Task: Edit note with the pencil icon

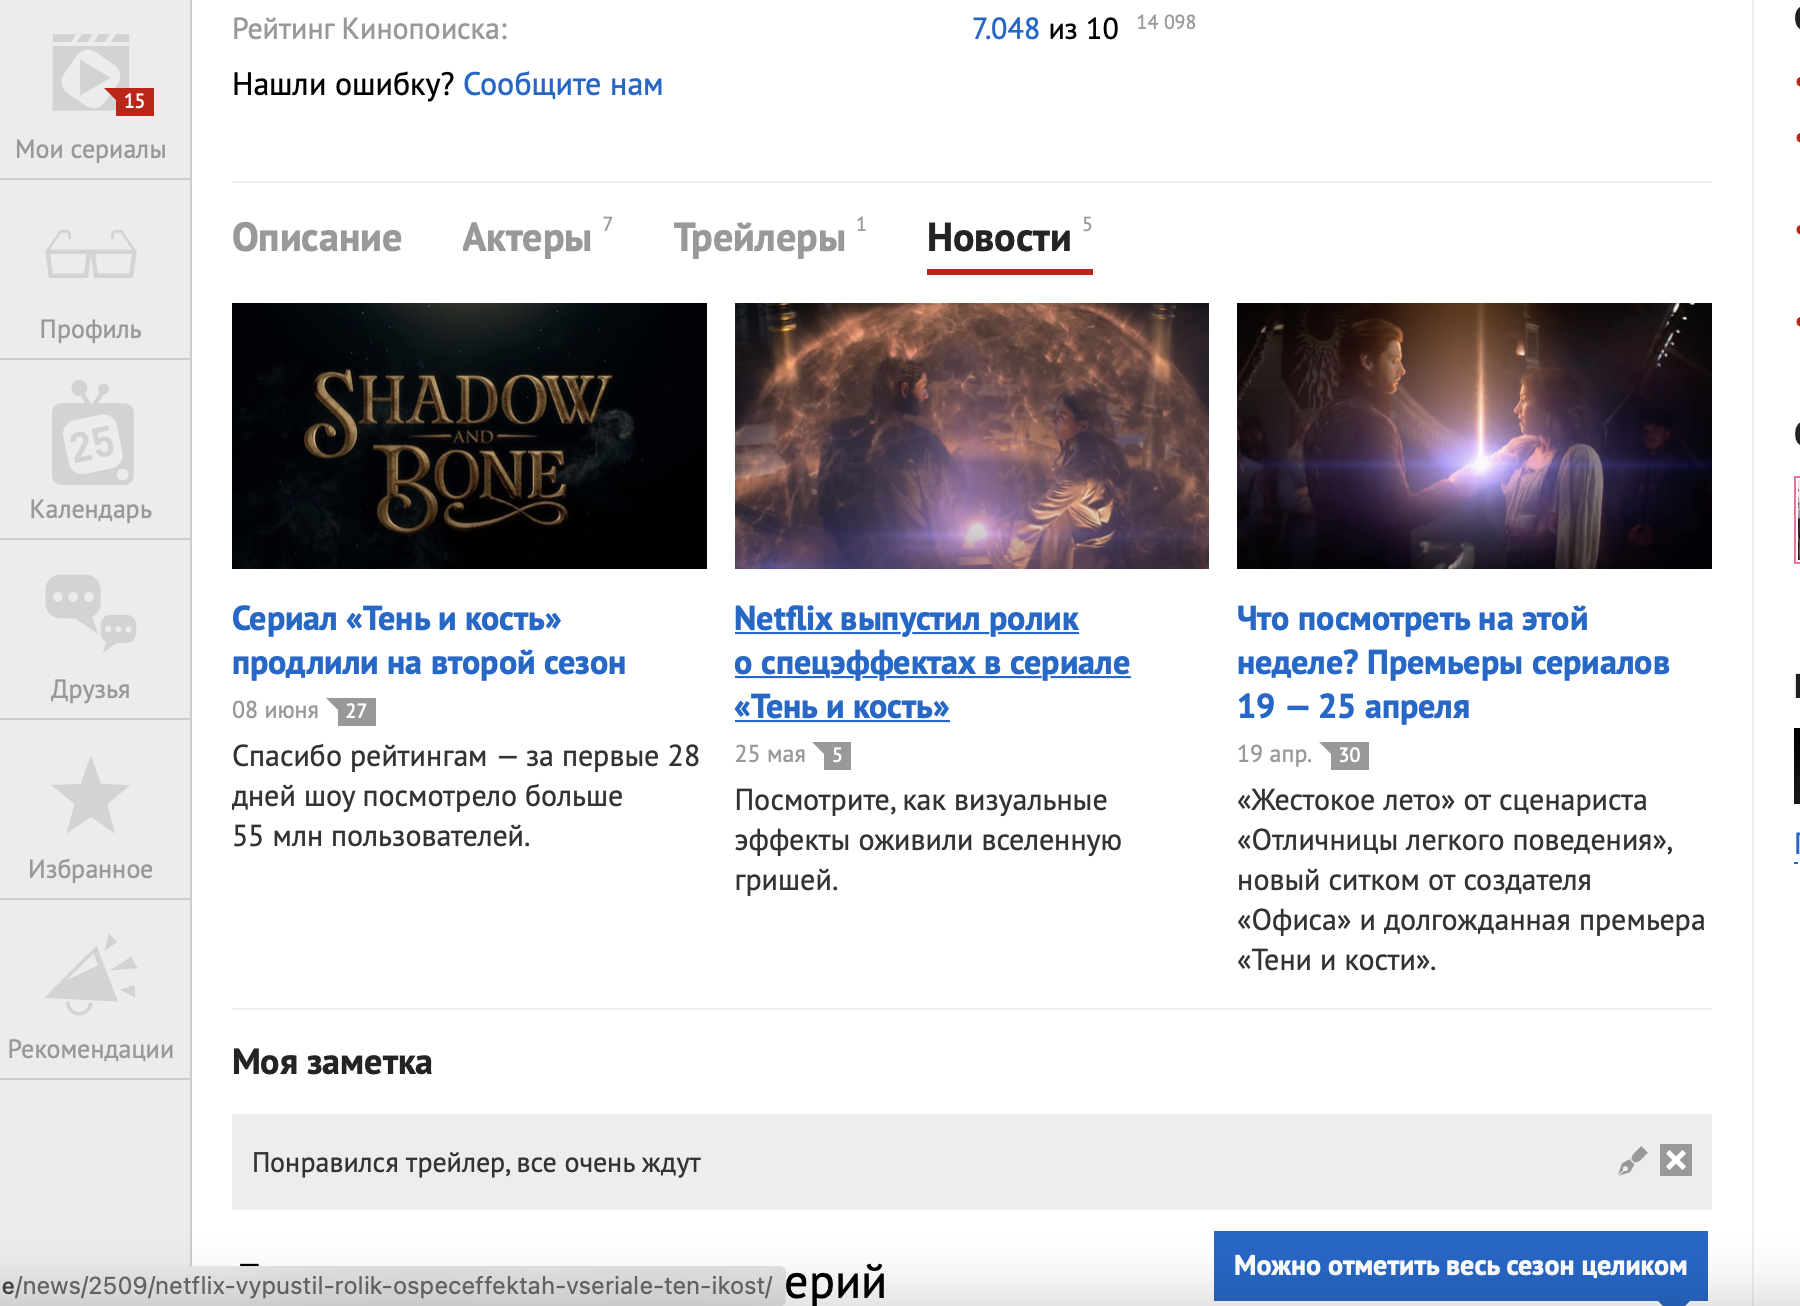Action: 1632,1161
